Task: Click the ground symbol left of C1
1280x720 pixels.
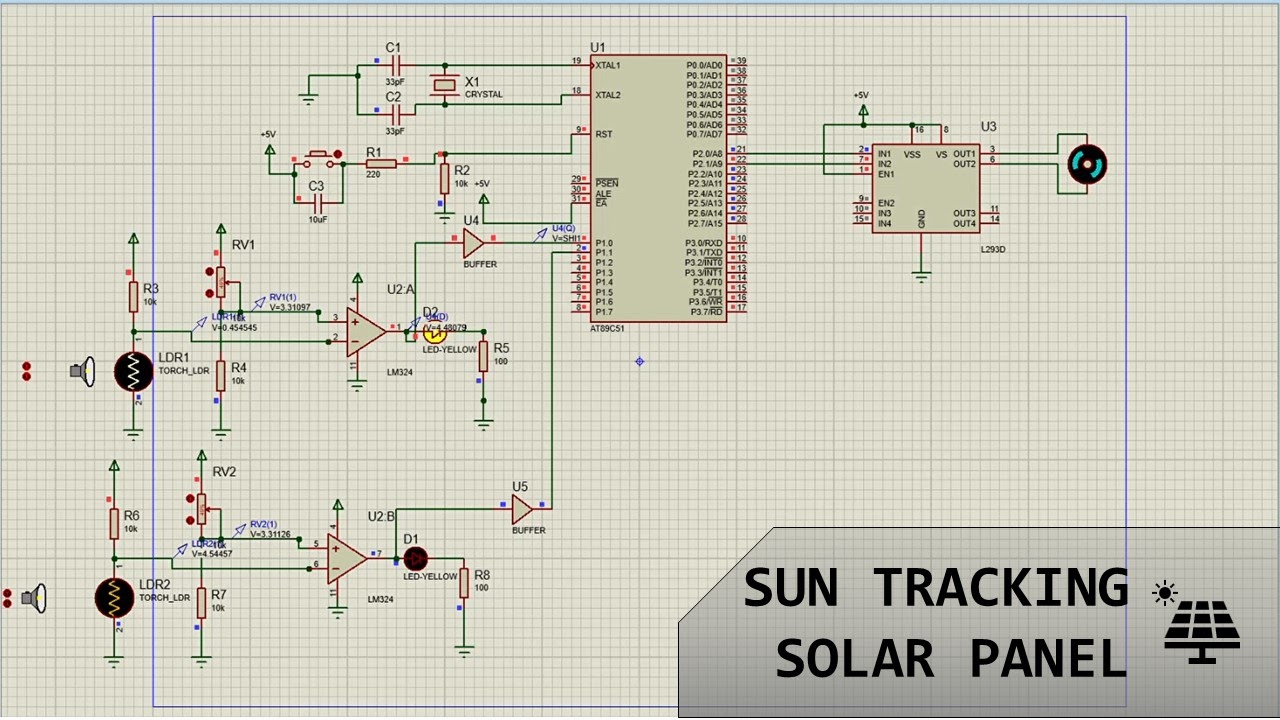Action: 309,97
